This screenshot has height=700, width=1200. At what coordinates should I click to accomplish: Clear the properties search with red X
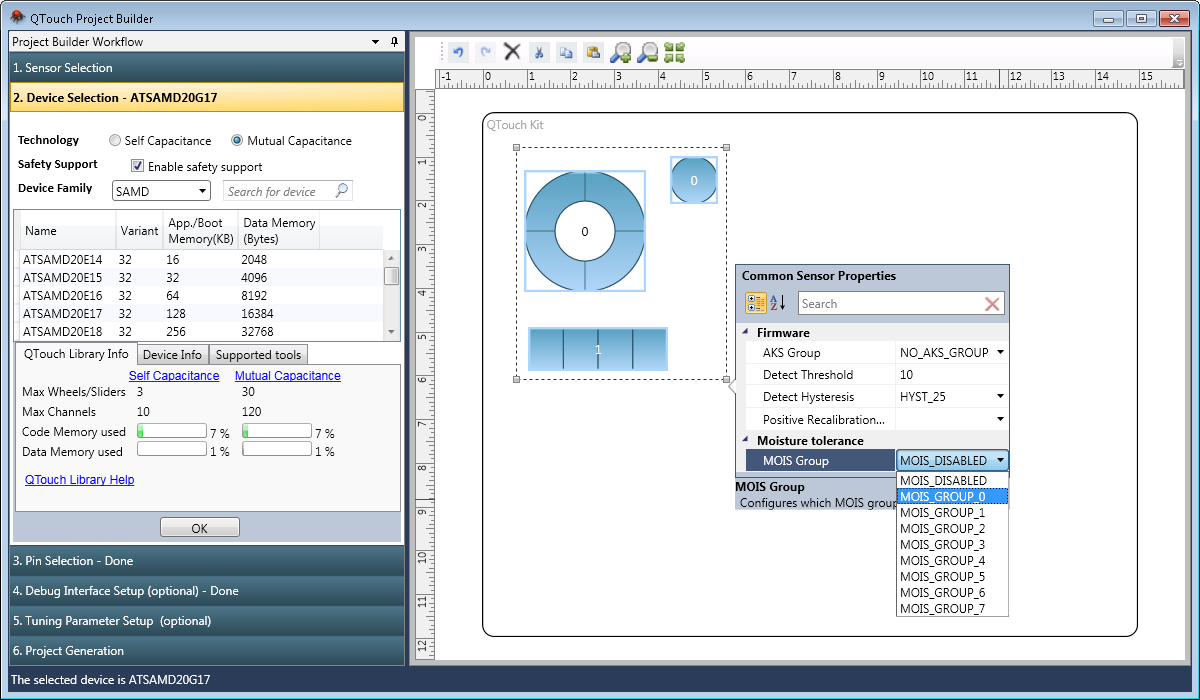click(x=992, y=304)
